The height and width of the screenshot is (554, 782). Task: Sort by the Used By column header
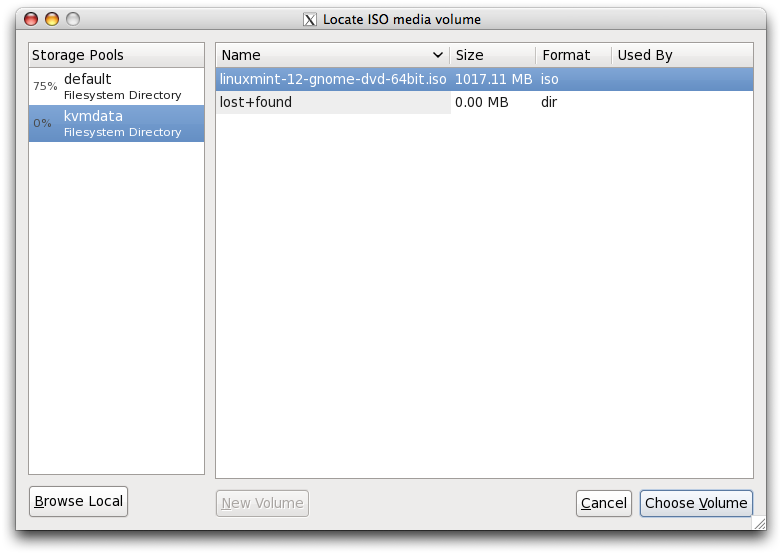[682, 55]
